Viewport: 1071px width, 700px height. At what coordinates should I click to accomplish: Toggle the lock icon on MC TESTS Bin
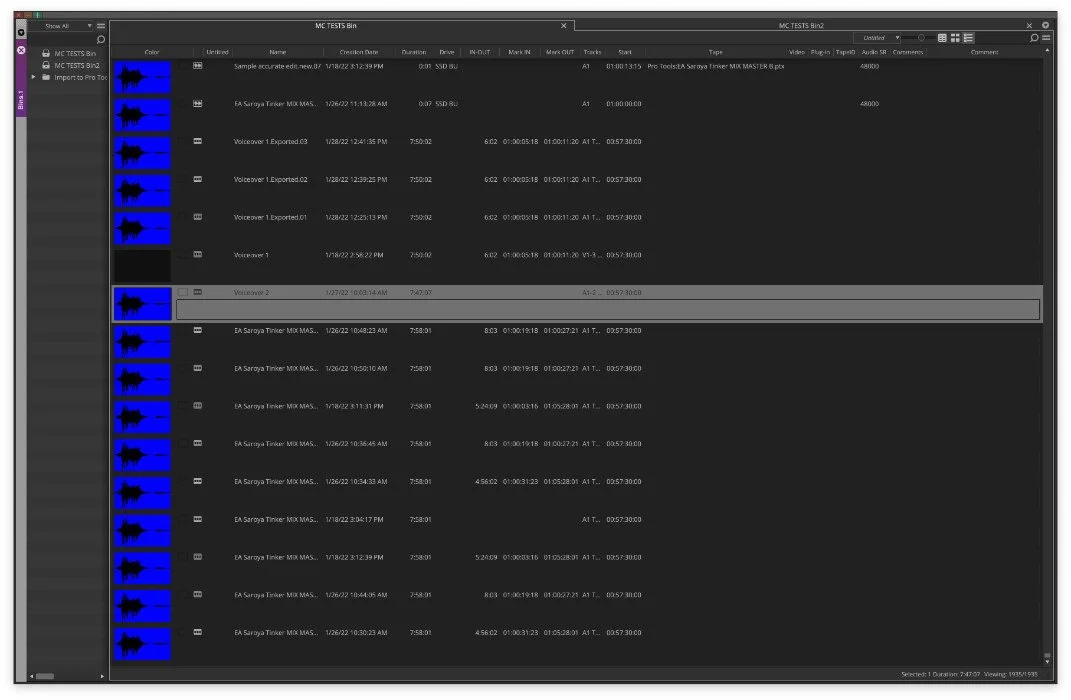tap(46, 53)
